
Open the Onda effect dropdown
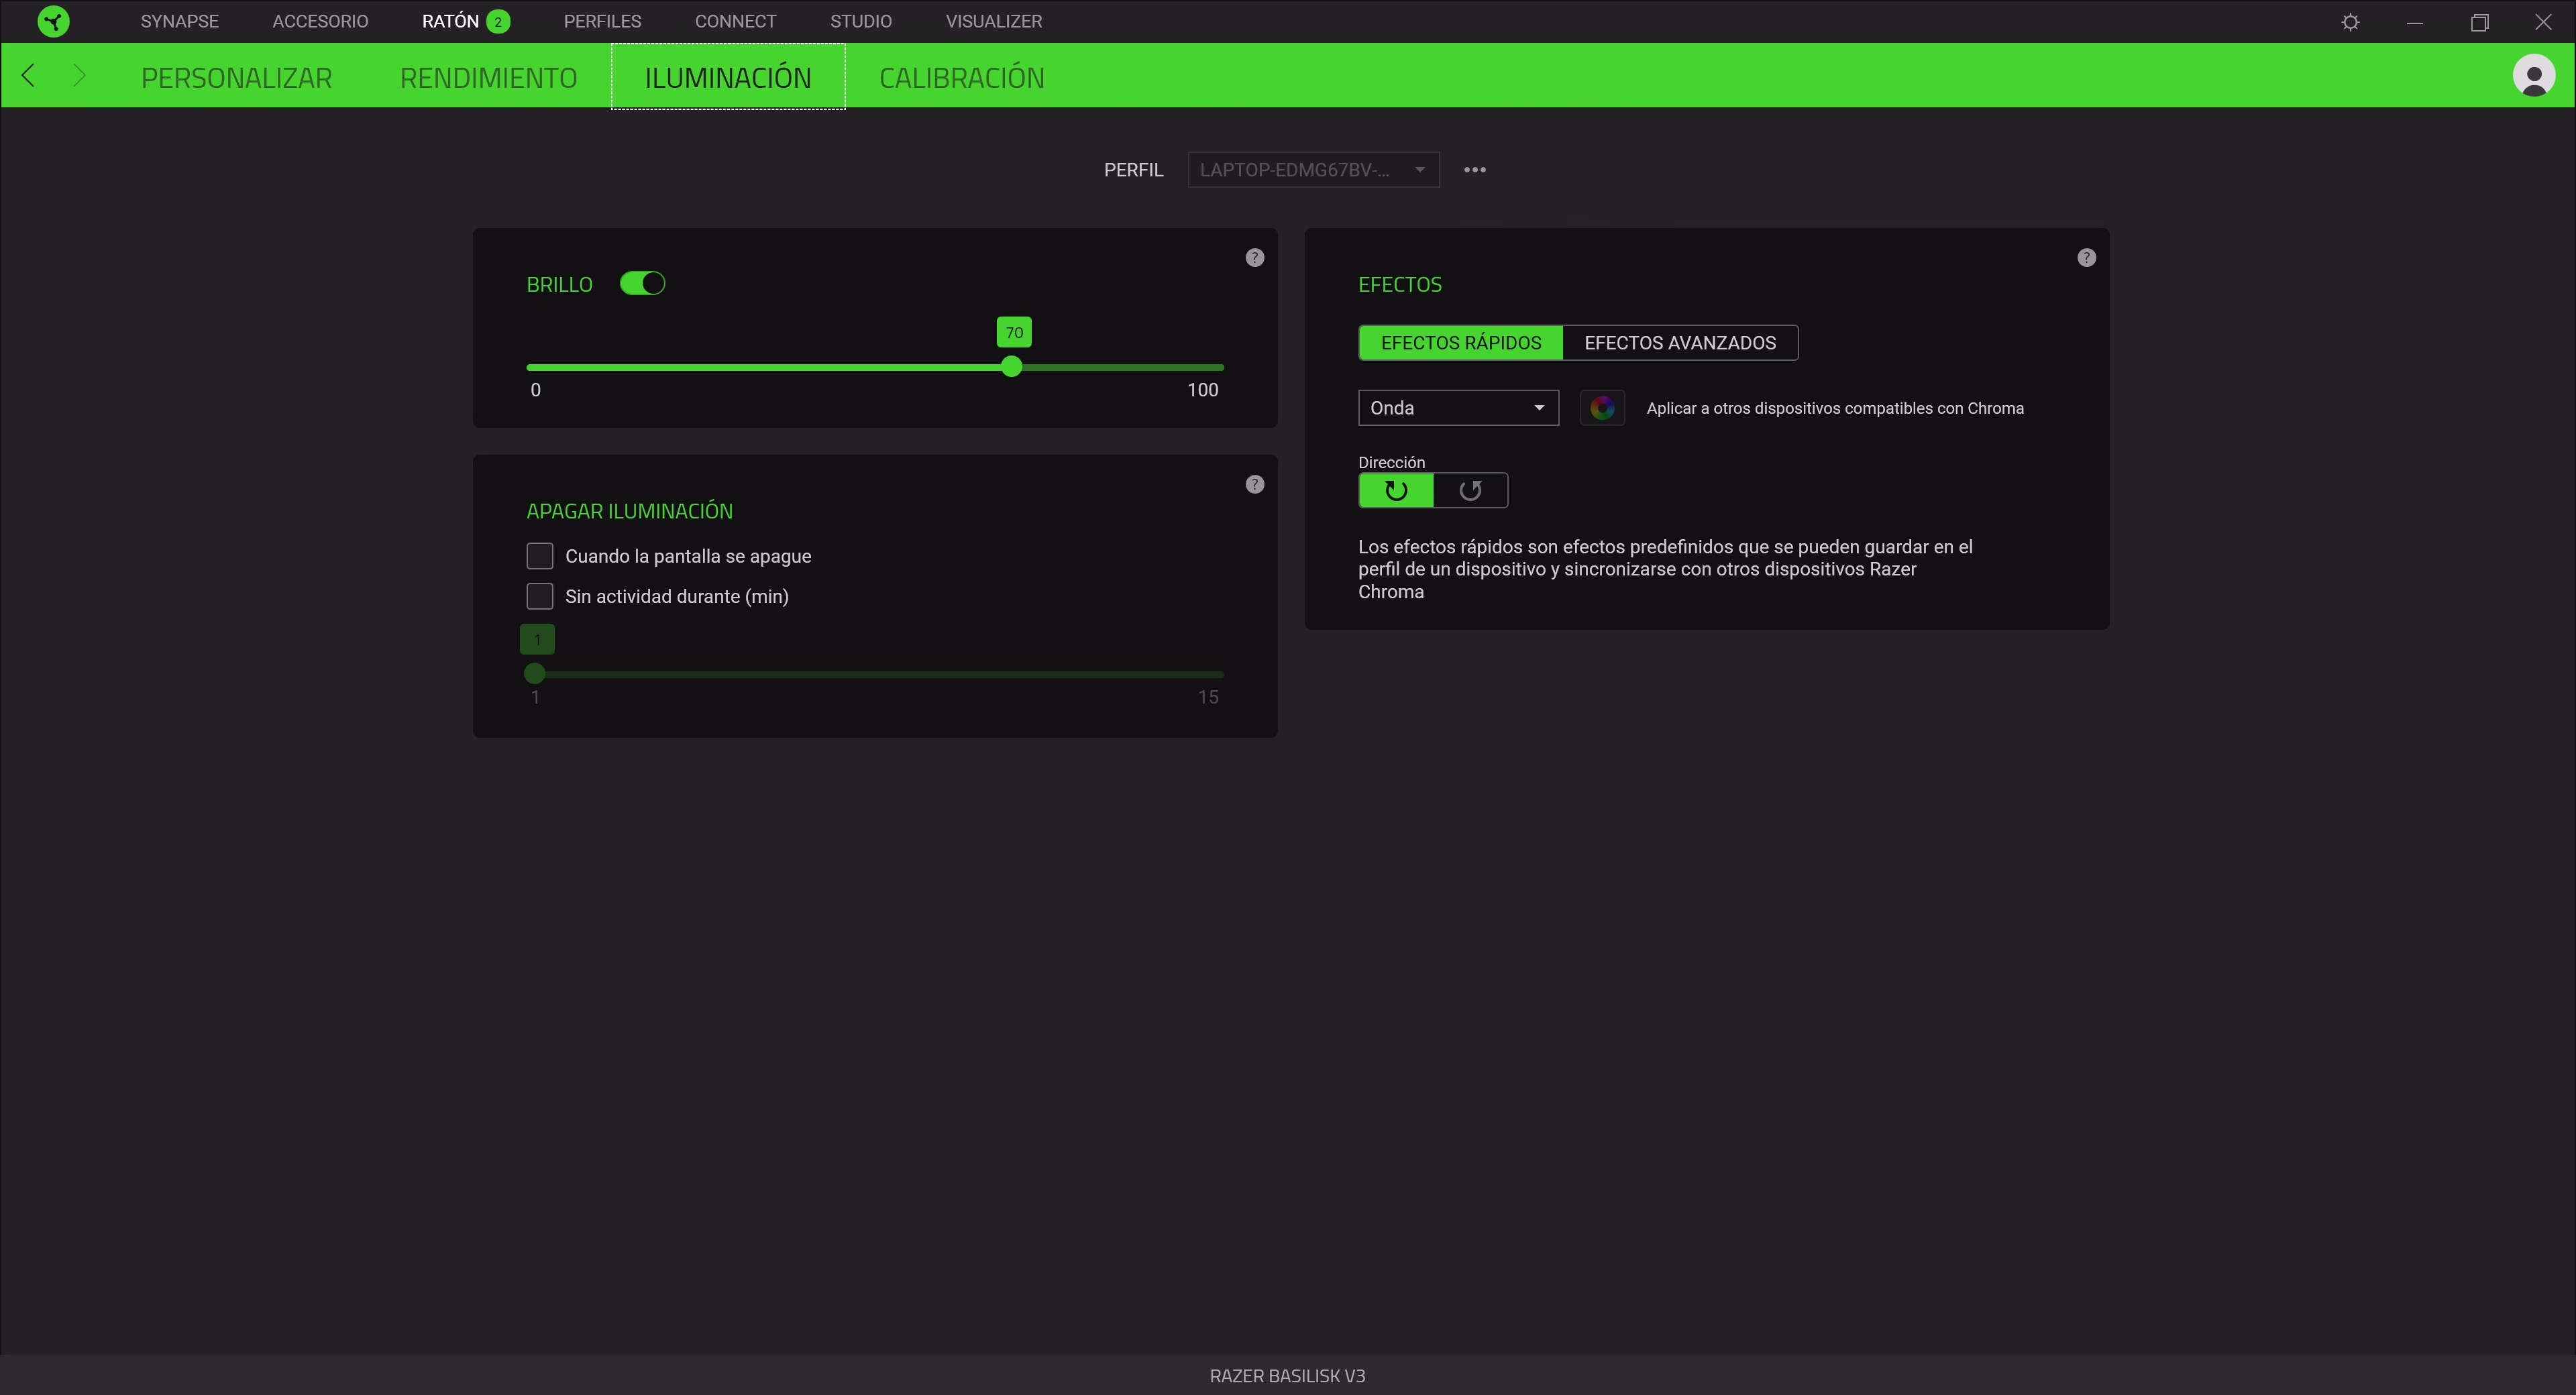pyautogui.click(x=1458, y=408)
